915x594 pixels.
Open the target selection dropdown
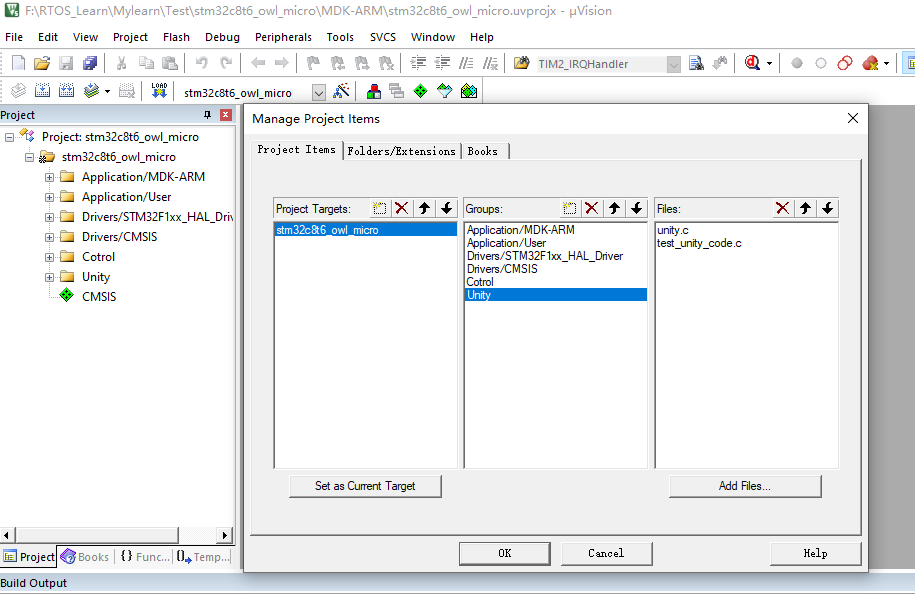coord(318,91)
